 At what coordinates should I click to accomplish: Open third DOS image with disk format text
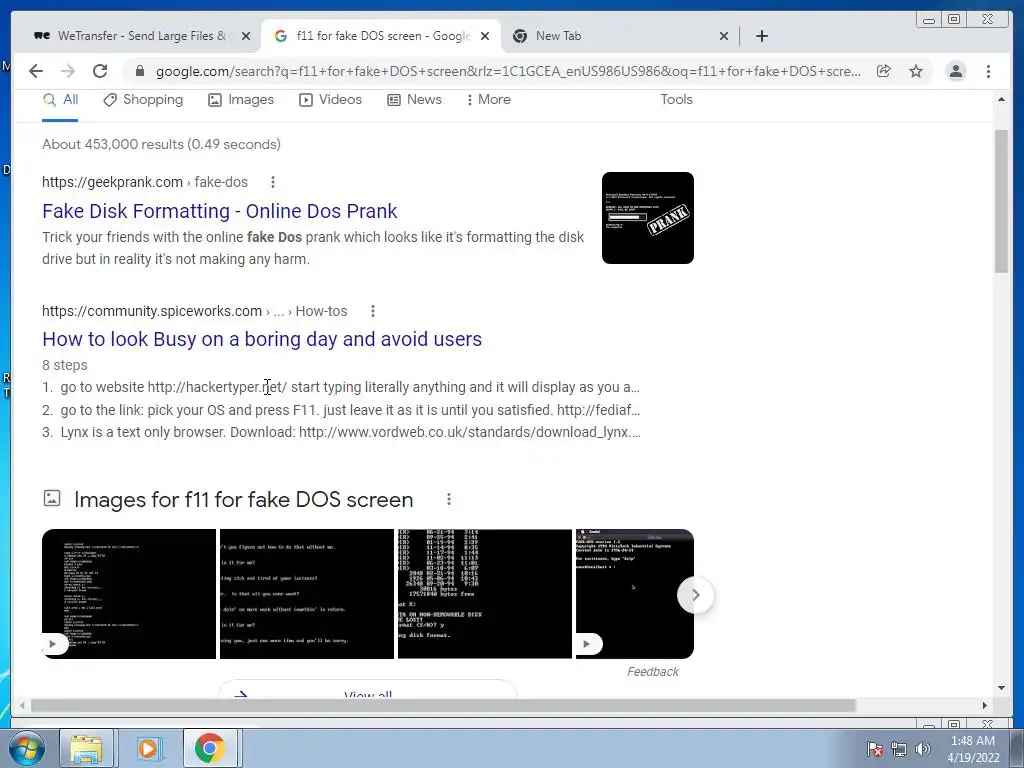point(485,594)
